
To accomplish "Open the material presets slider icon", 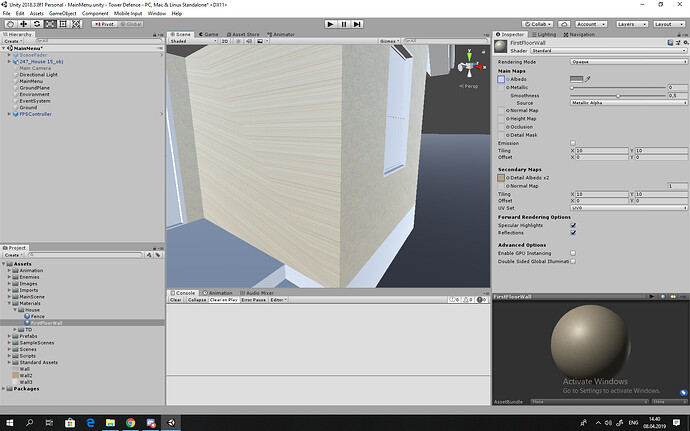I will pyautogui.click(x=678, y=43).
